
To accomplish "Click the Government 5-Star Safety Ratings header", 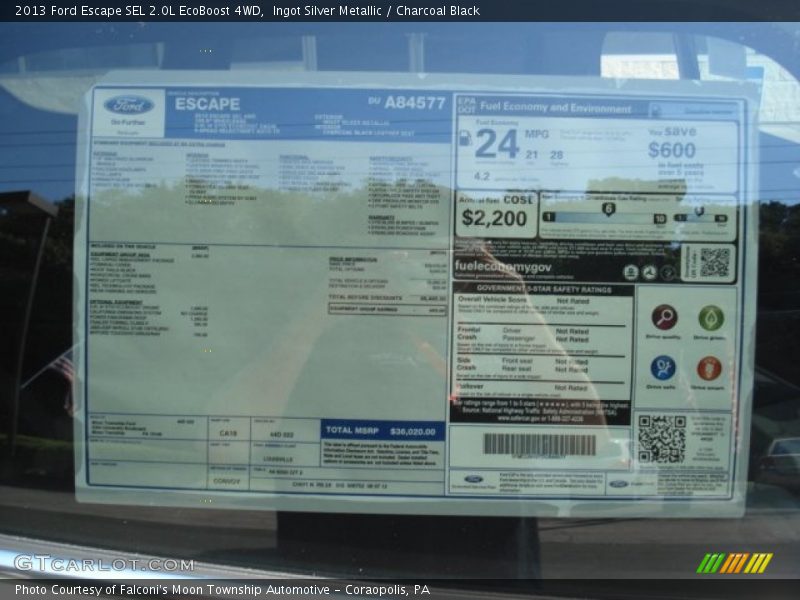I will pos(544,289).
